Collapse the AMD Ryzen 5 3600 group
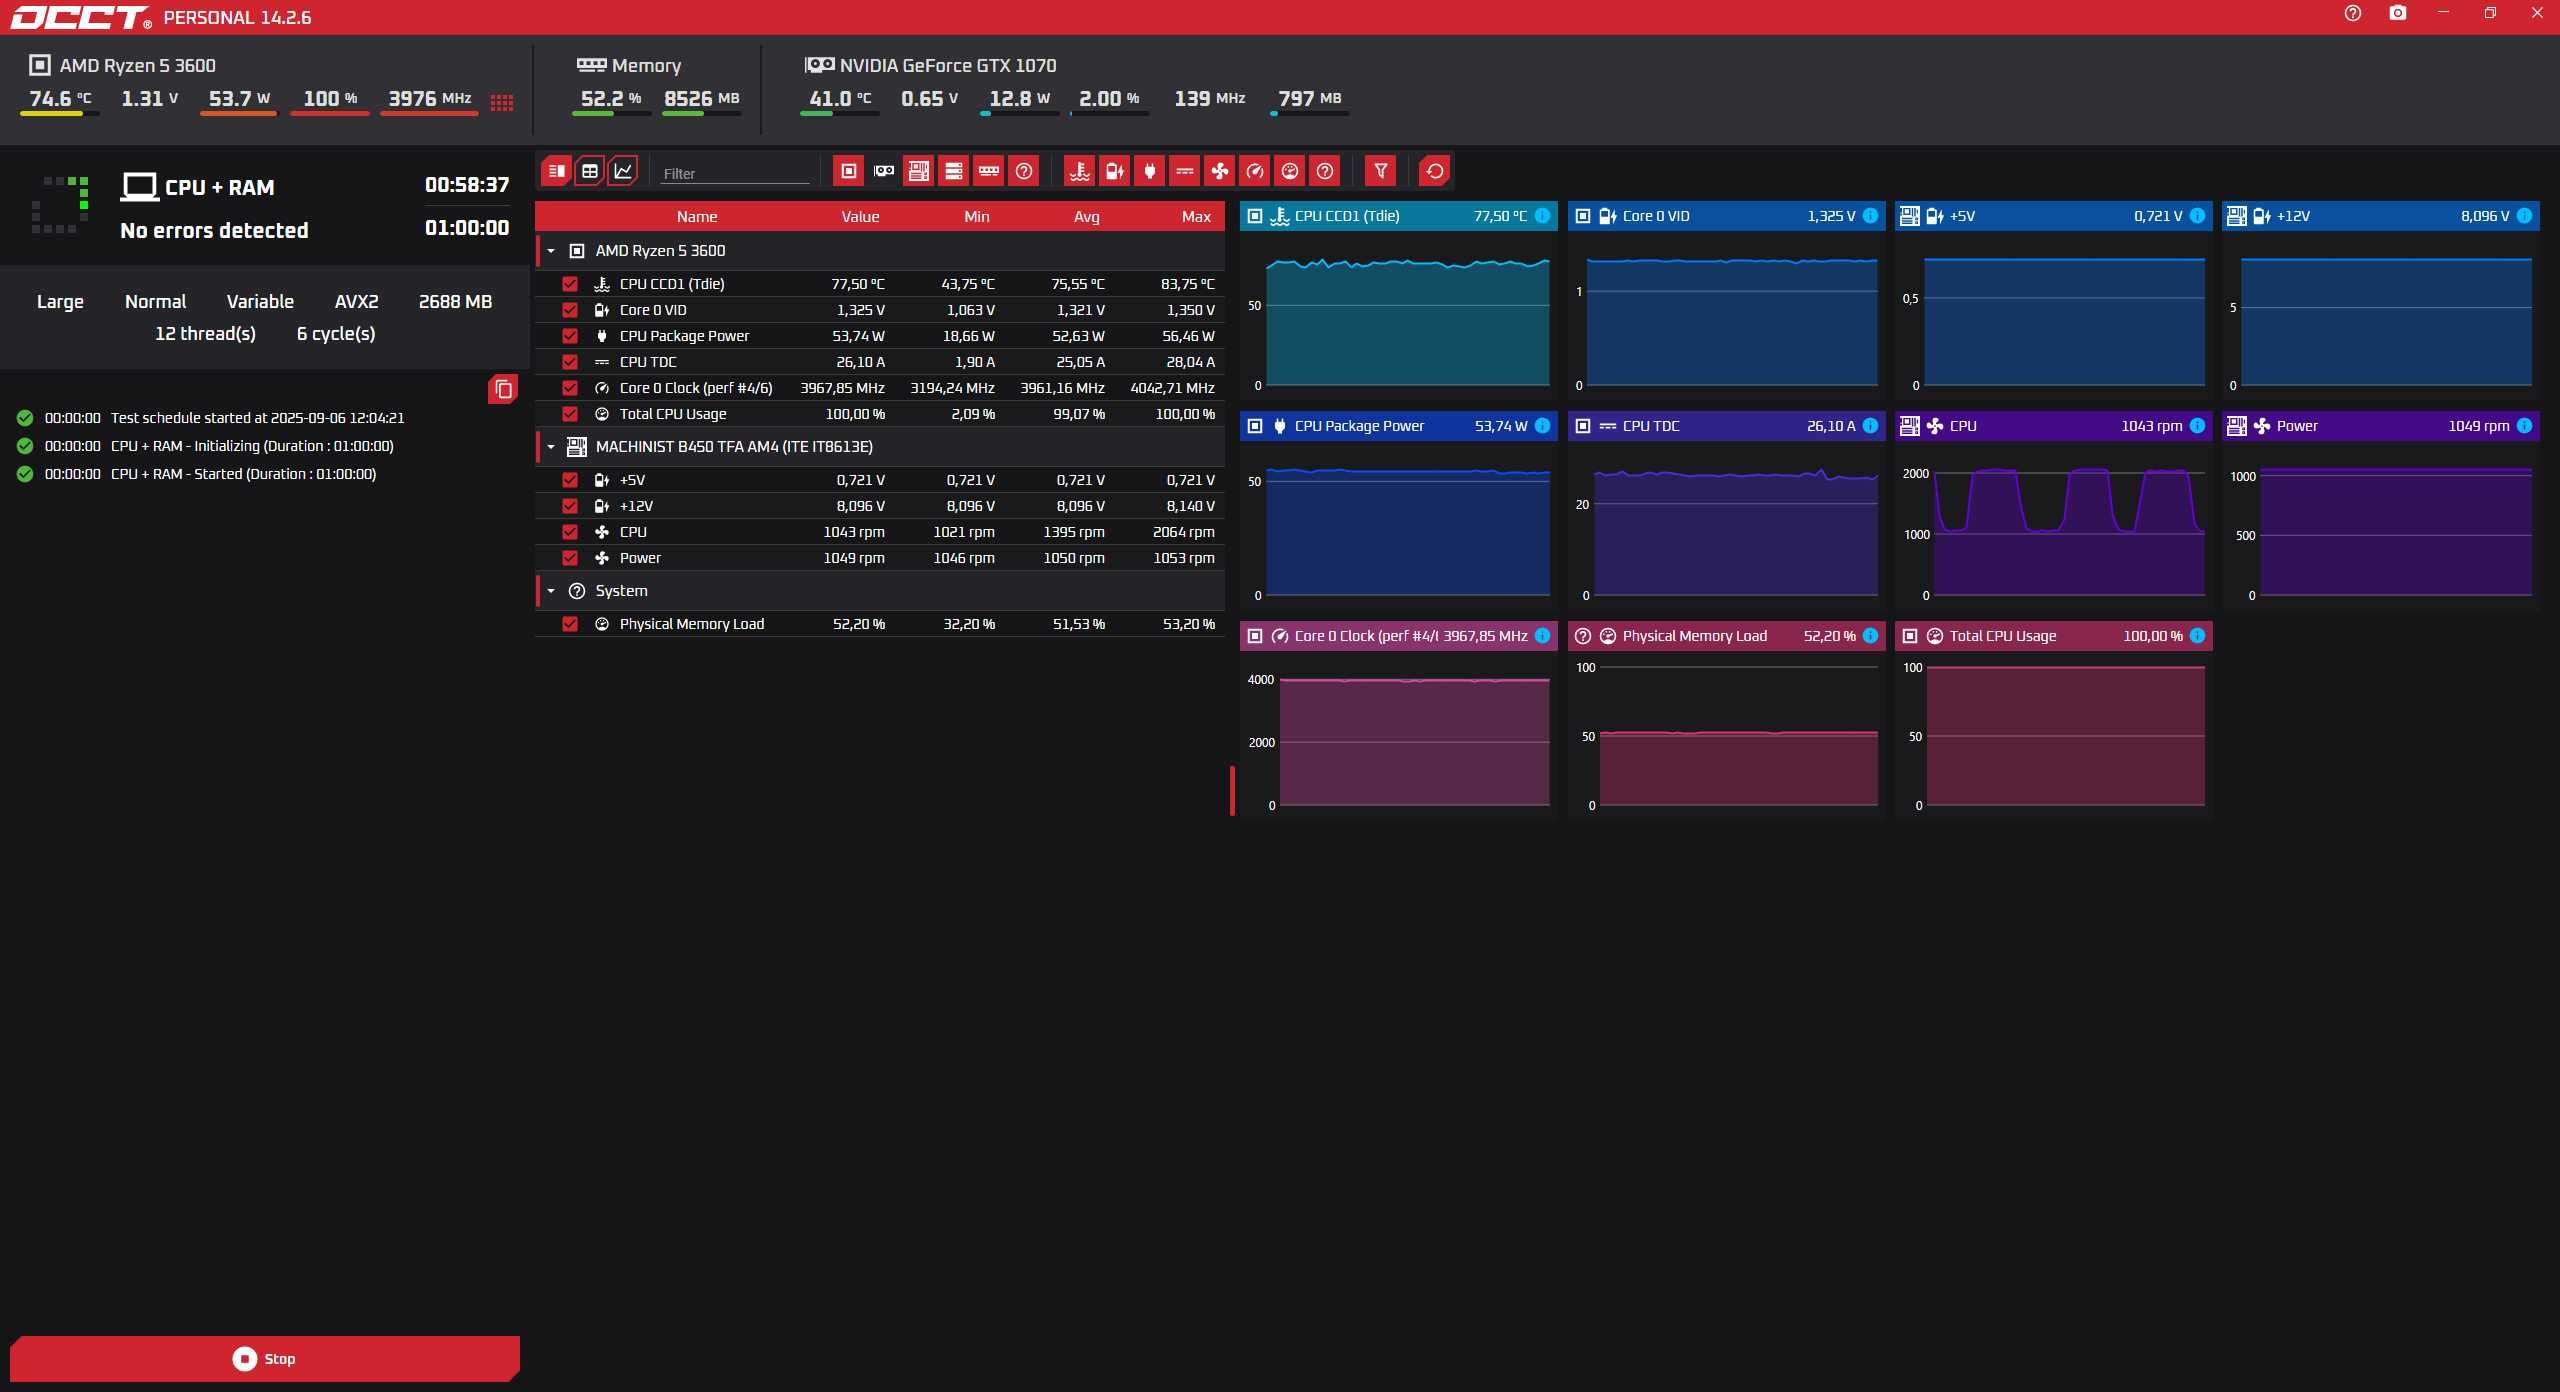 (551, 251)
